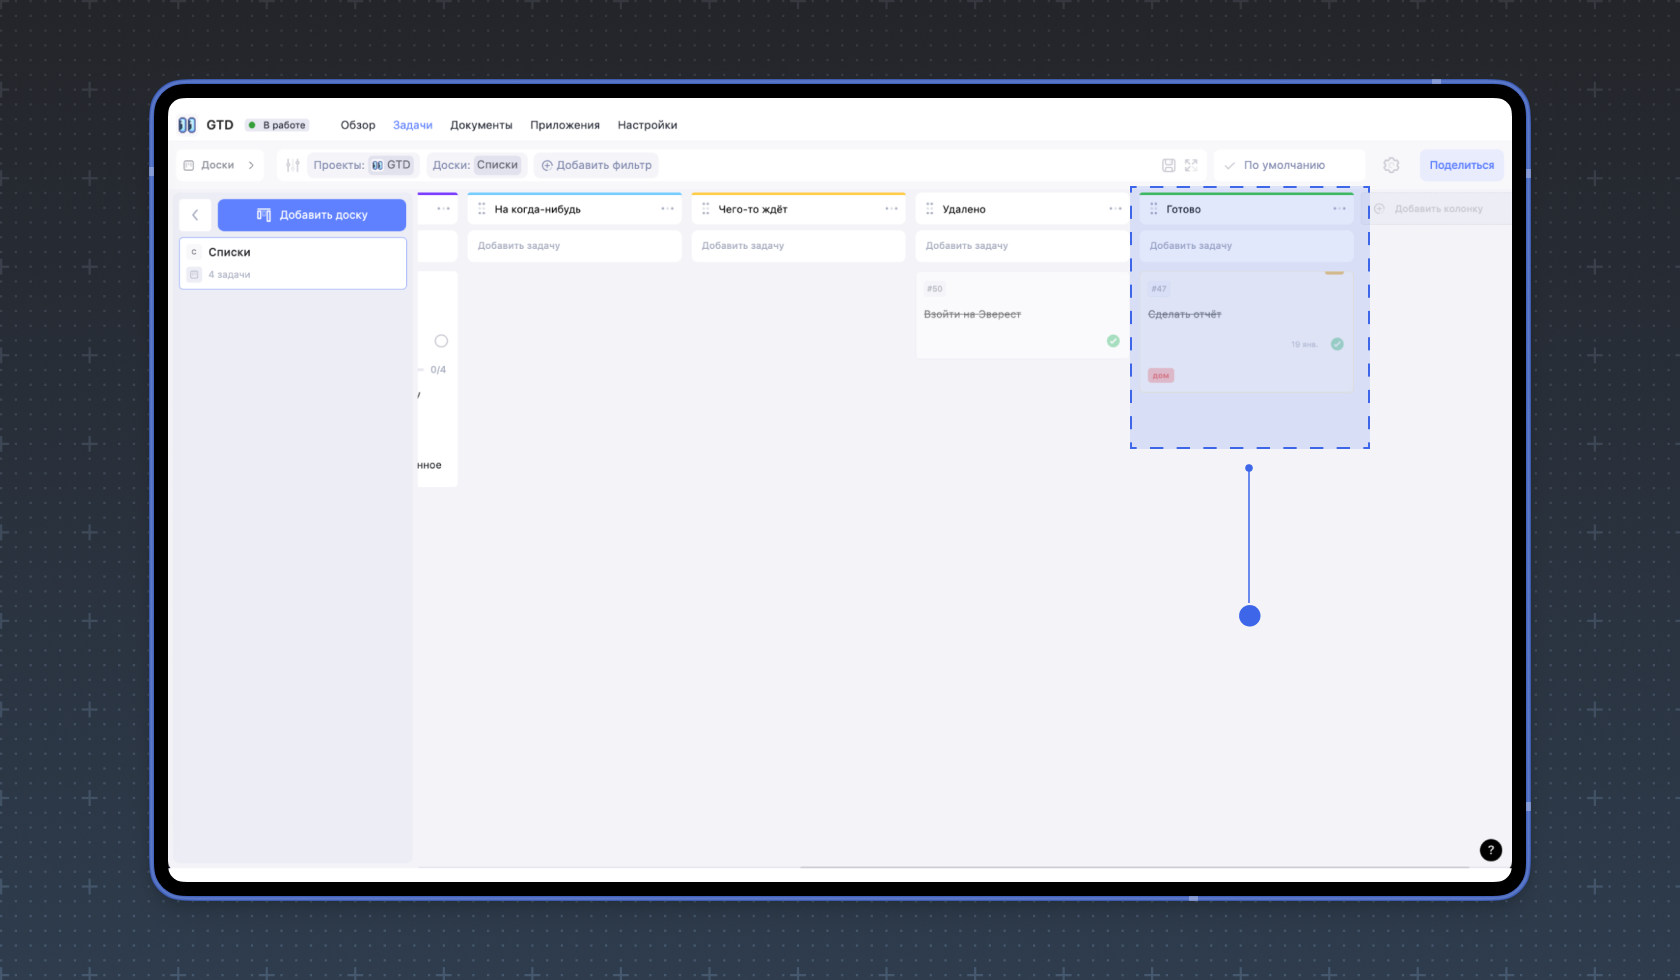This screenshot has width=1680, height=980.
Task: Click the Добавить доску button
Action: click(x=312, y=215)
